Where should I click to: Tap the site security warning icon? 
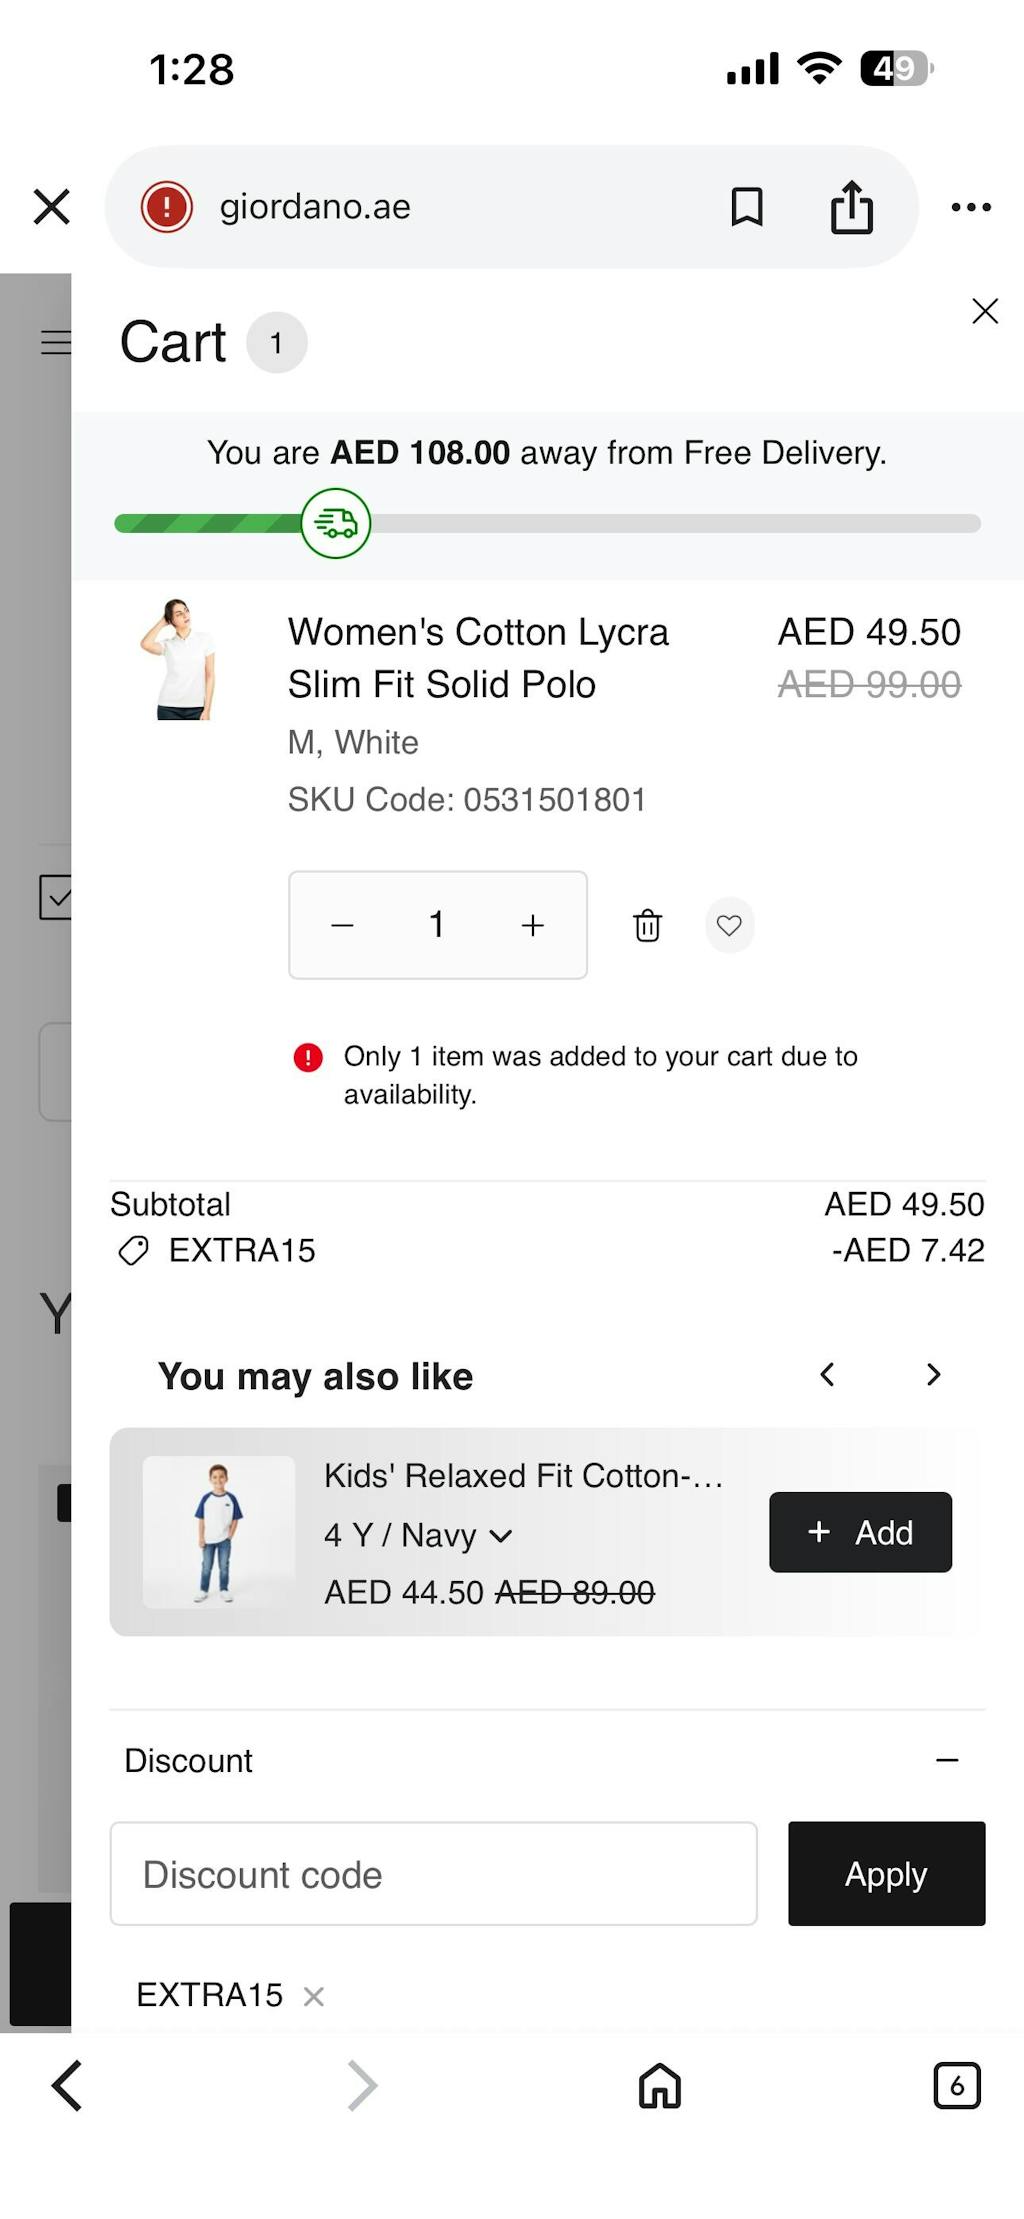click(167, 207)
